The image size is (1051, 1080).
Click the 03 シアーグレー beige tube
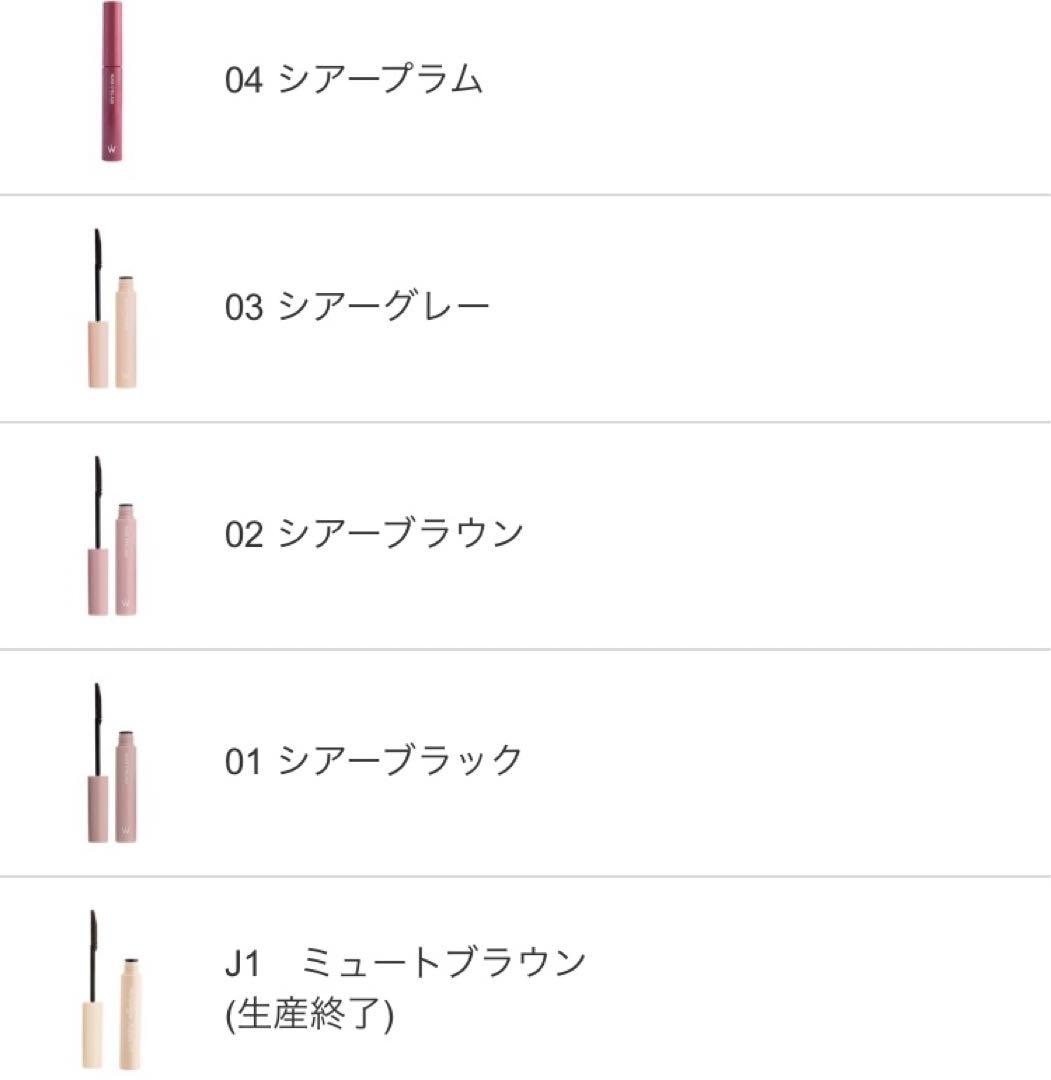[126, 330]
